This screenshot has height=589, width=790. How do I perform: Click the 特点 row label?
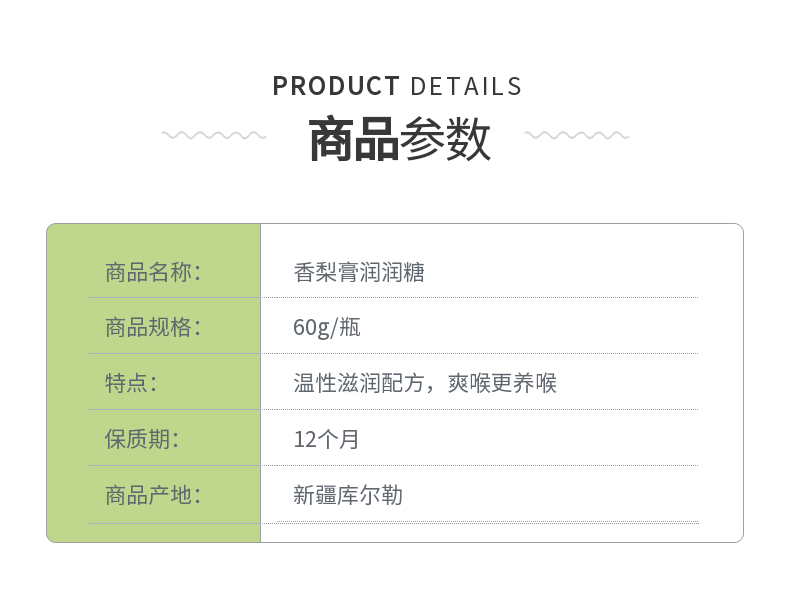[x=131, y=383]
